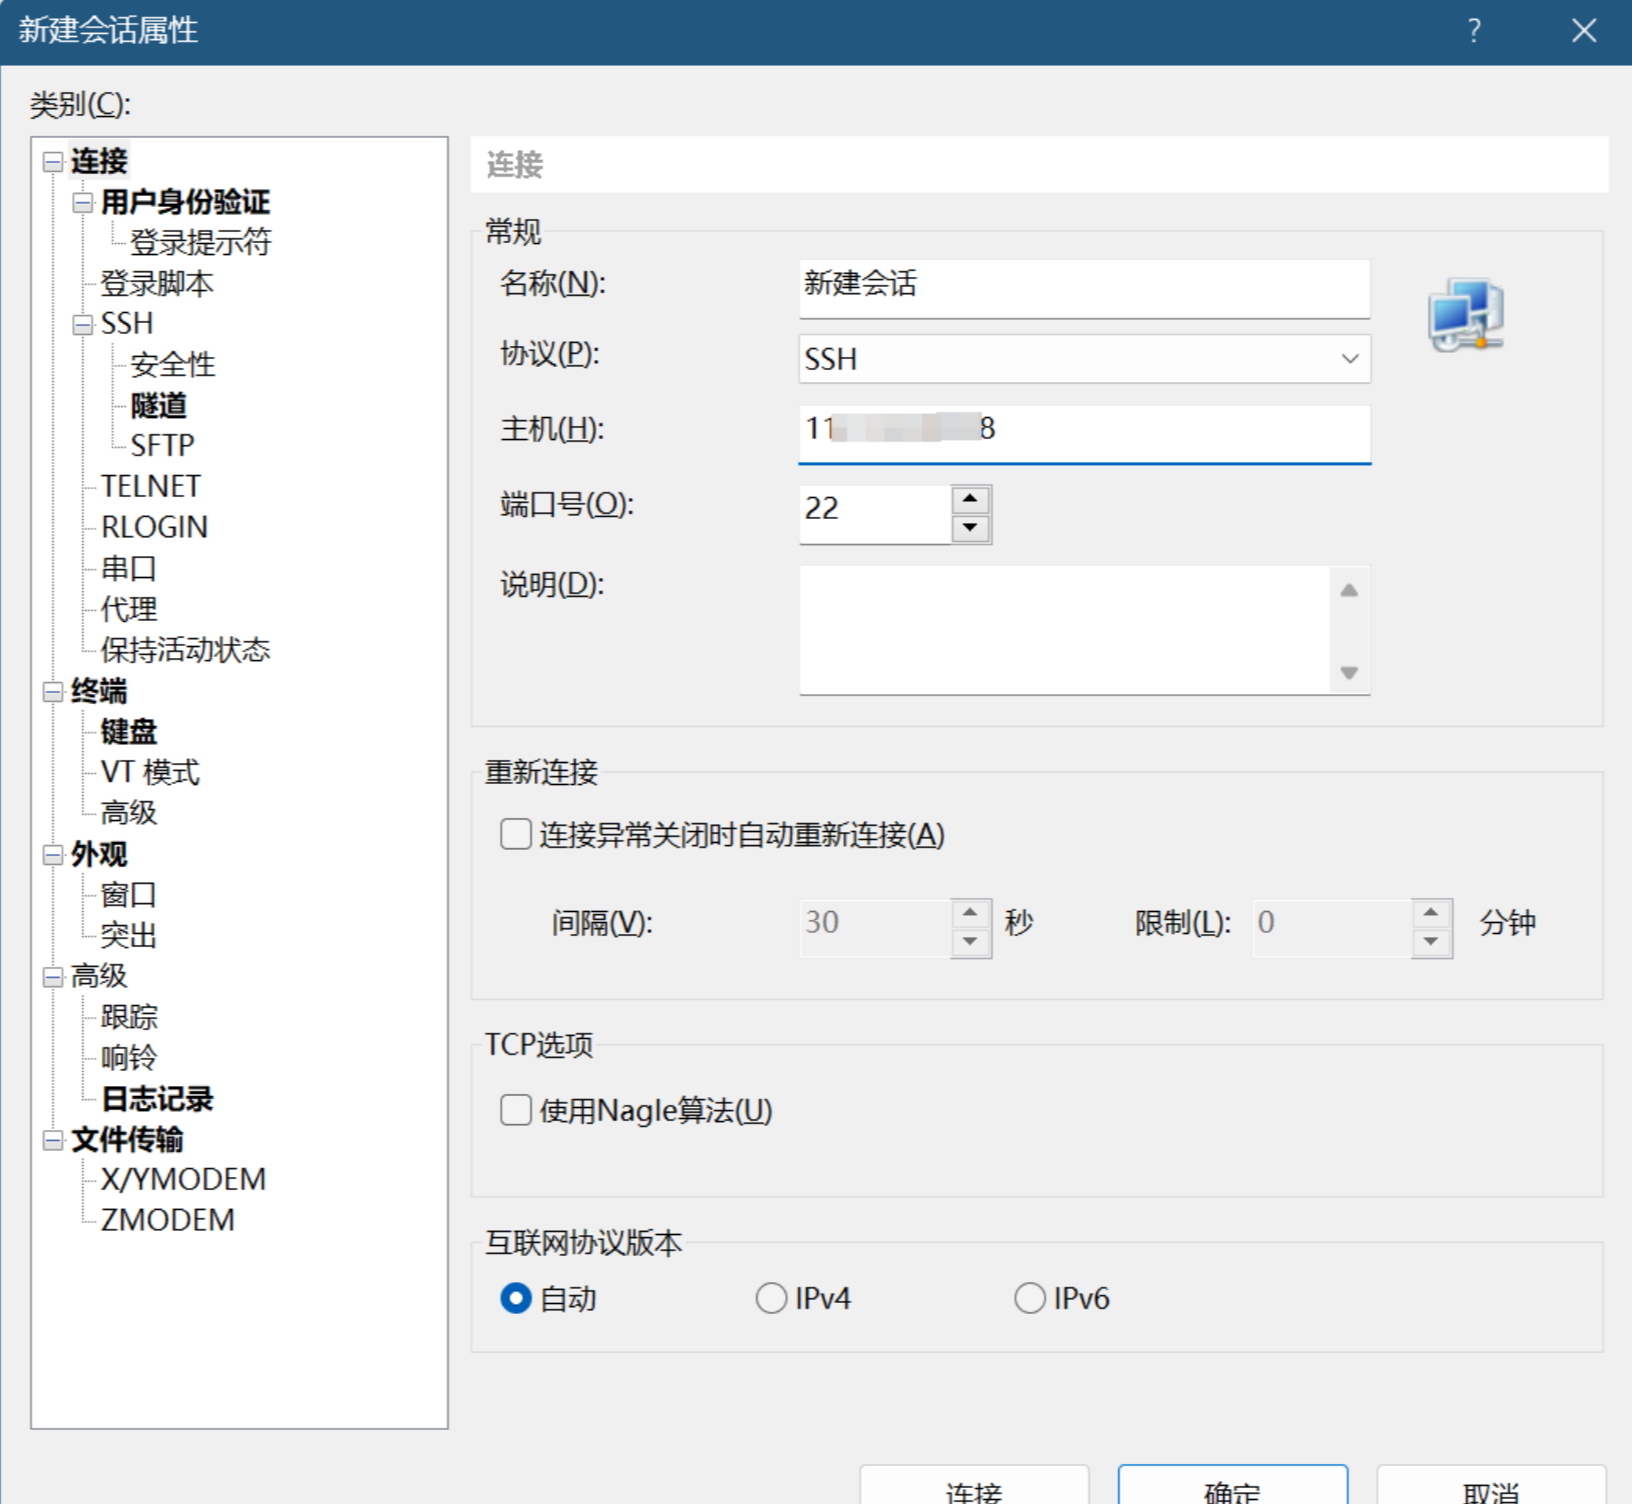
Task: Select ZMODEM in the category tree
Action: tap(165, 1219)
